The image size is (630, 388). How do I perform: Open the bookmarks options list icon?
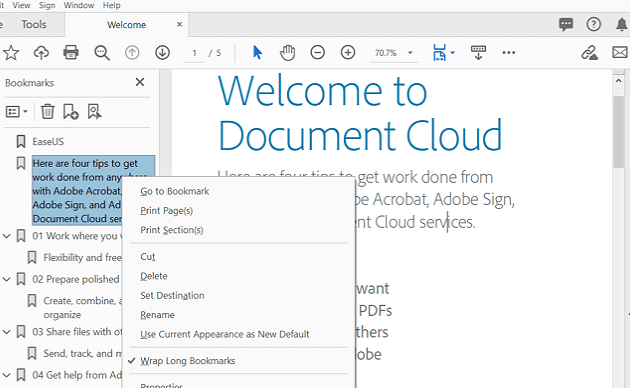pos(16,111)
